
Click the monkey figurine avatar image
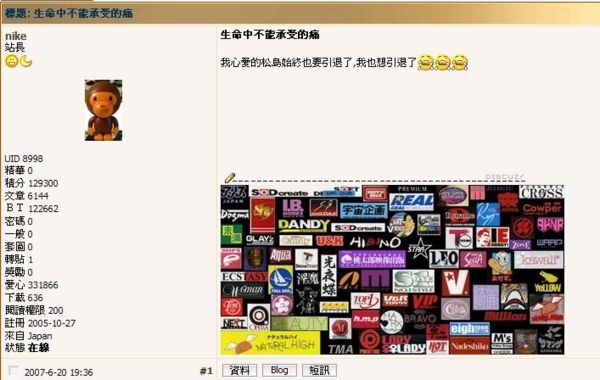(x=103, y=110)
